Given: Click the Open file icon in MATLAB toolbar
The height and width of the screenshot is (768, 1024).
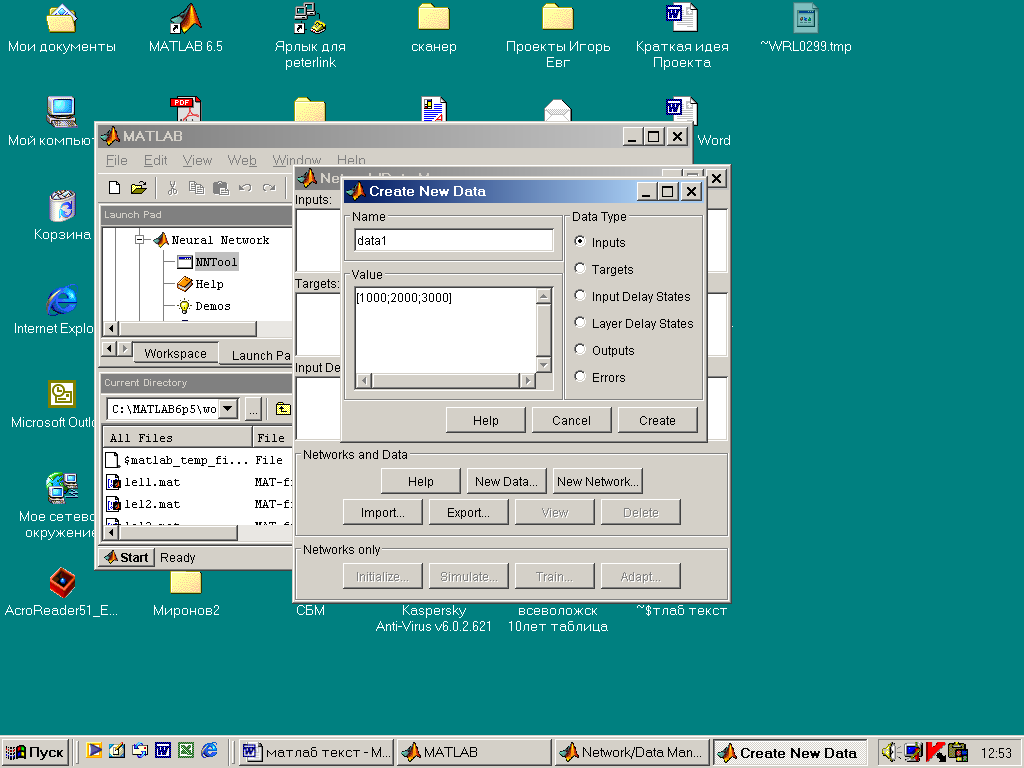Looking at the screenshot, I should click(x=138, y=188).
